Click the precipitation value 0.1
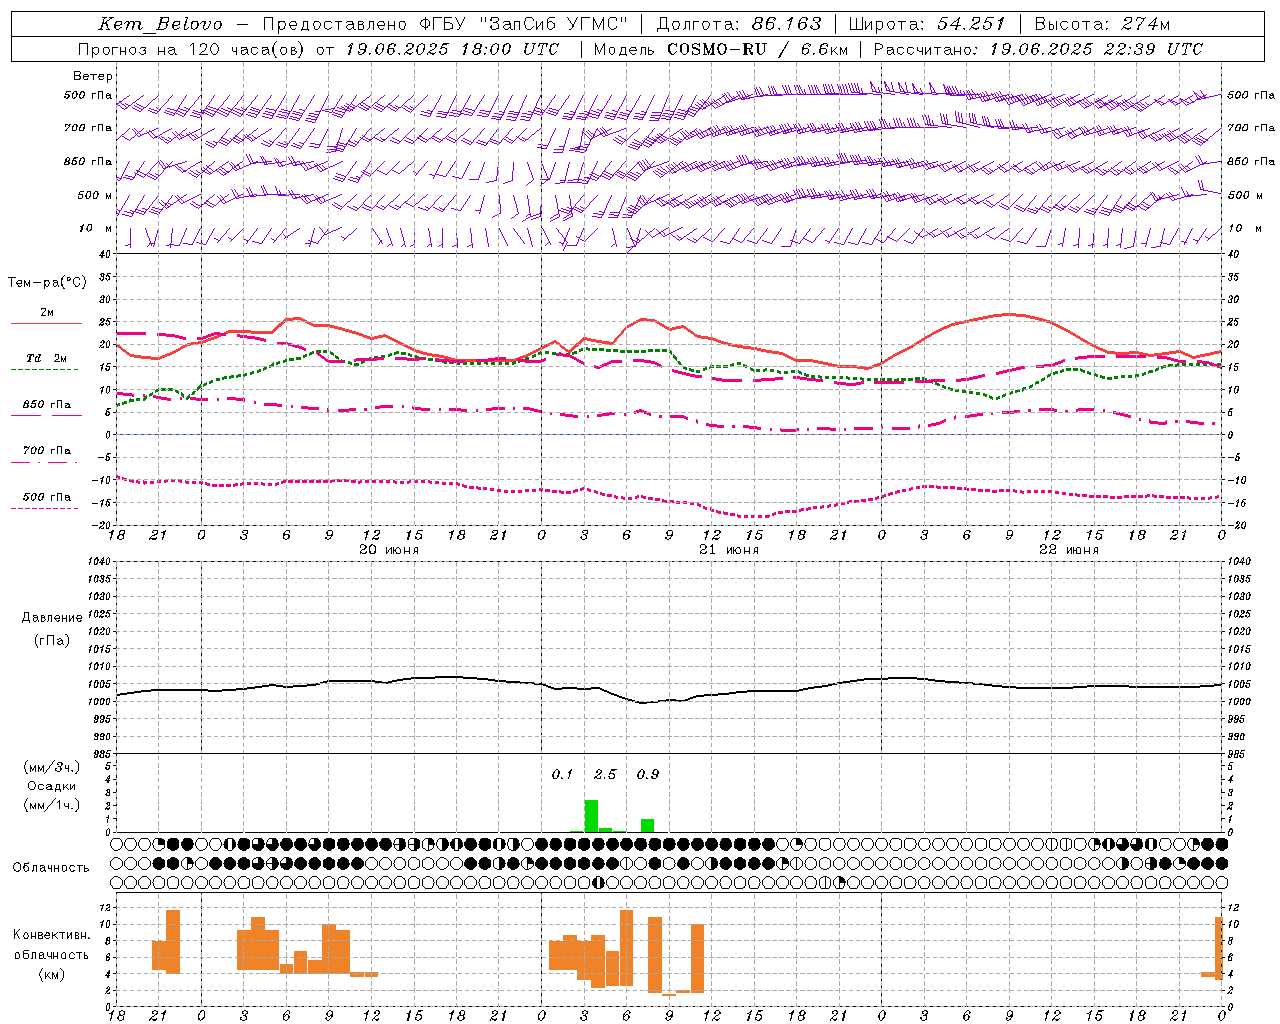The height and width of the screenshot is (1024, 1280). pos(563,774)
